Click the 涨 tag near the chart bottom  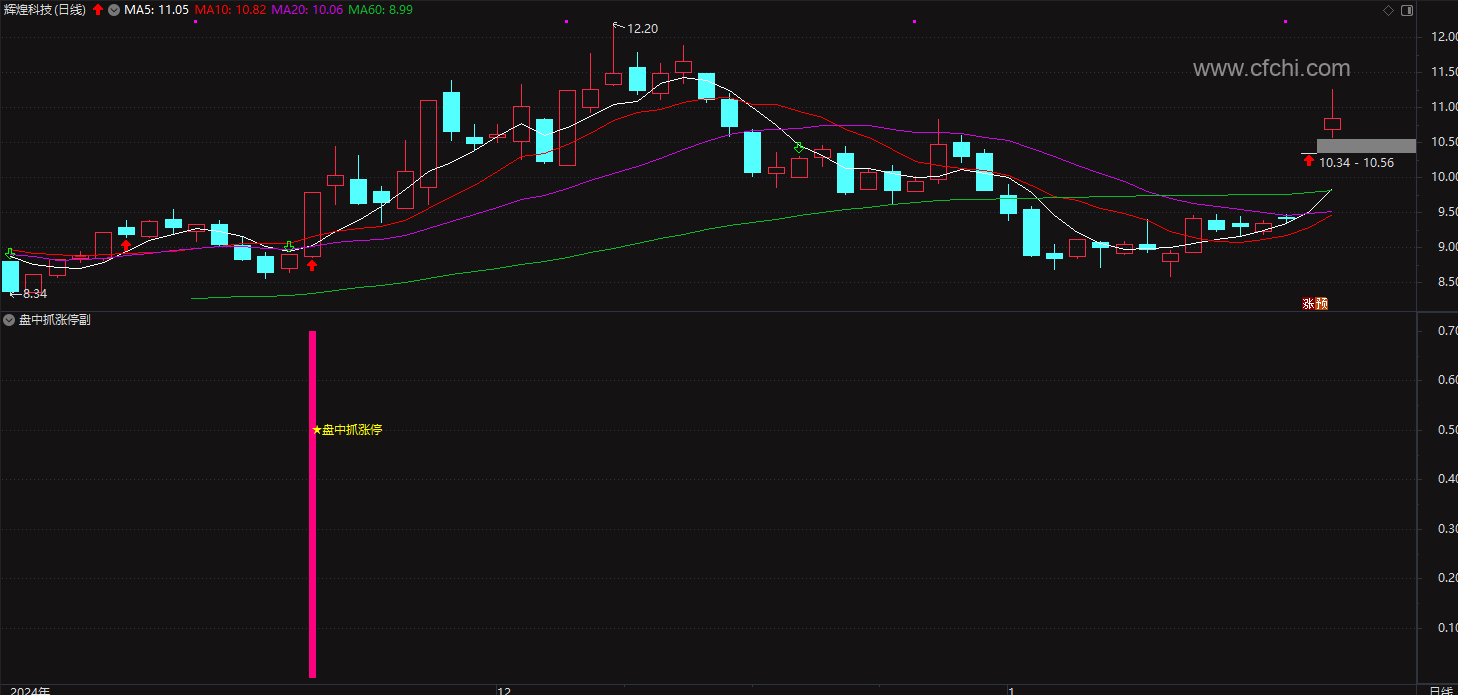point(1308,304)
